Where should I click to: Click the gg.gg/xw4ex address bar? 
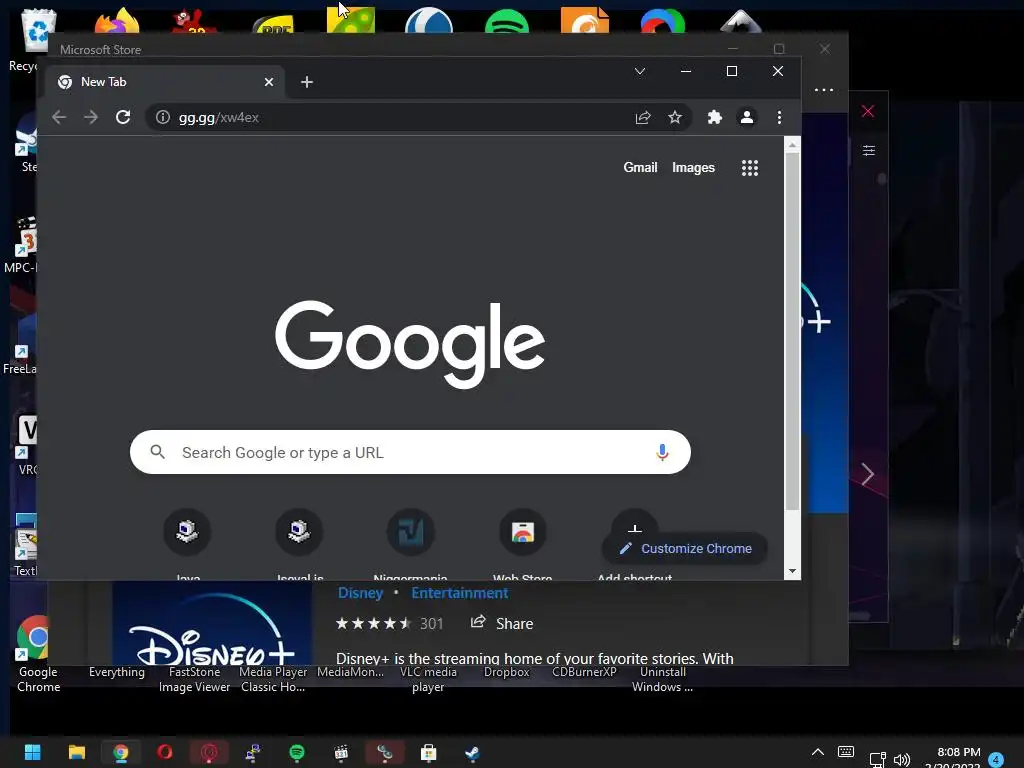click(418, 118)
